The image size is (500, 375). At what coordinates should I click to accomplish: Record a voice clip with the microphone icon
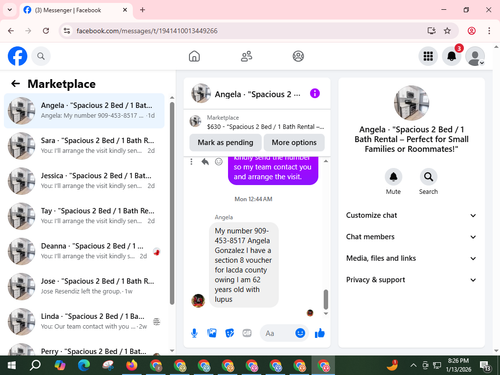tap(194, 333)
